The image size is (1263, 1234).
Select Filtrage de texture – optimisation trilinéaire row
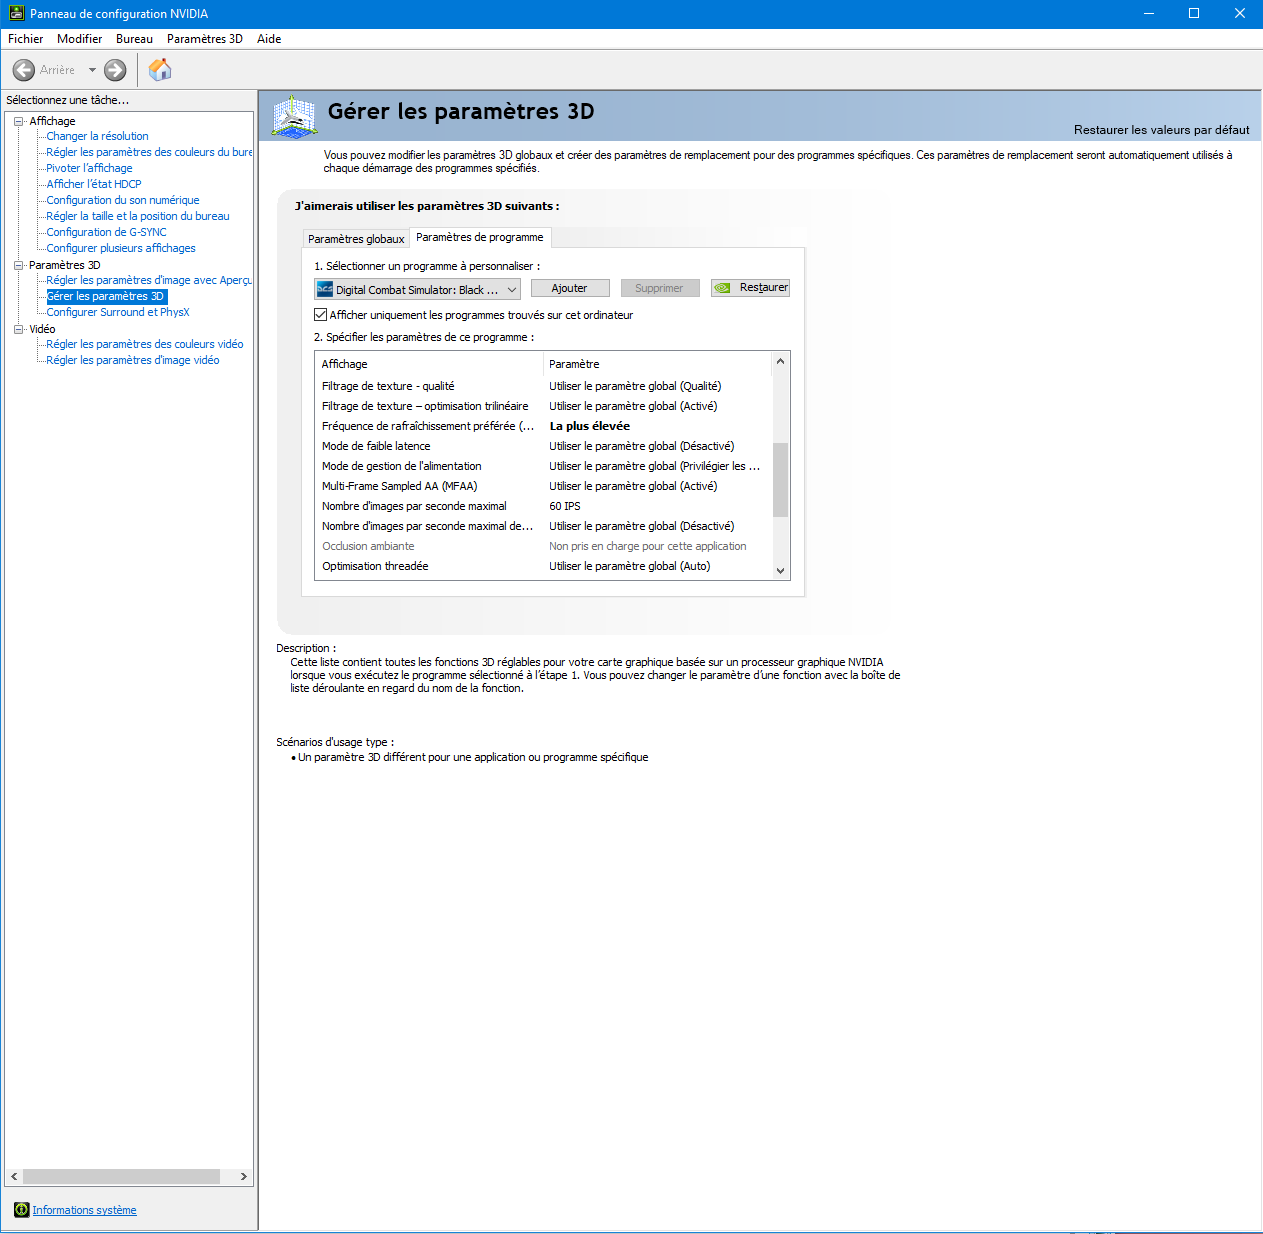544,406
